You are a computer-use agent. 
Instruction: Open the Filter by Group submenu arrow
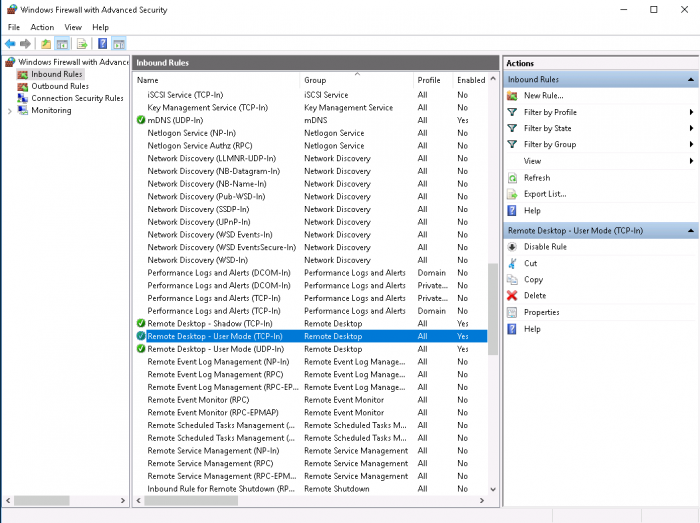691,144
